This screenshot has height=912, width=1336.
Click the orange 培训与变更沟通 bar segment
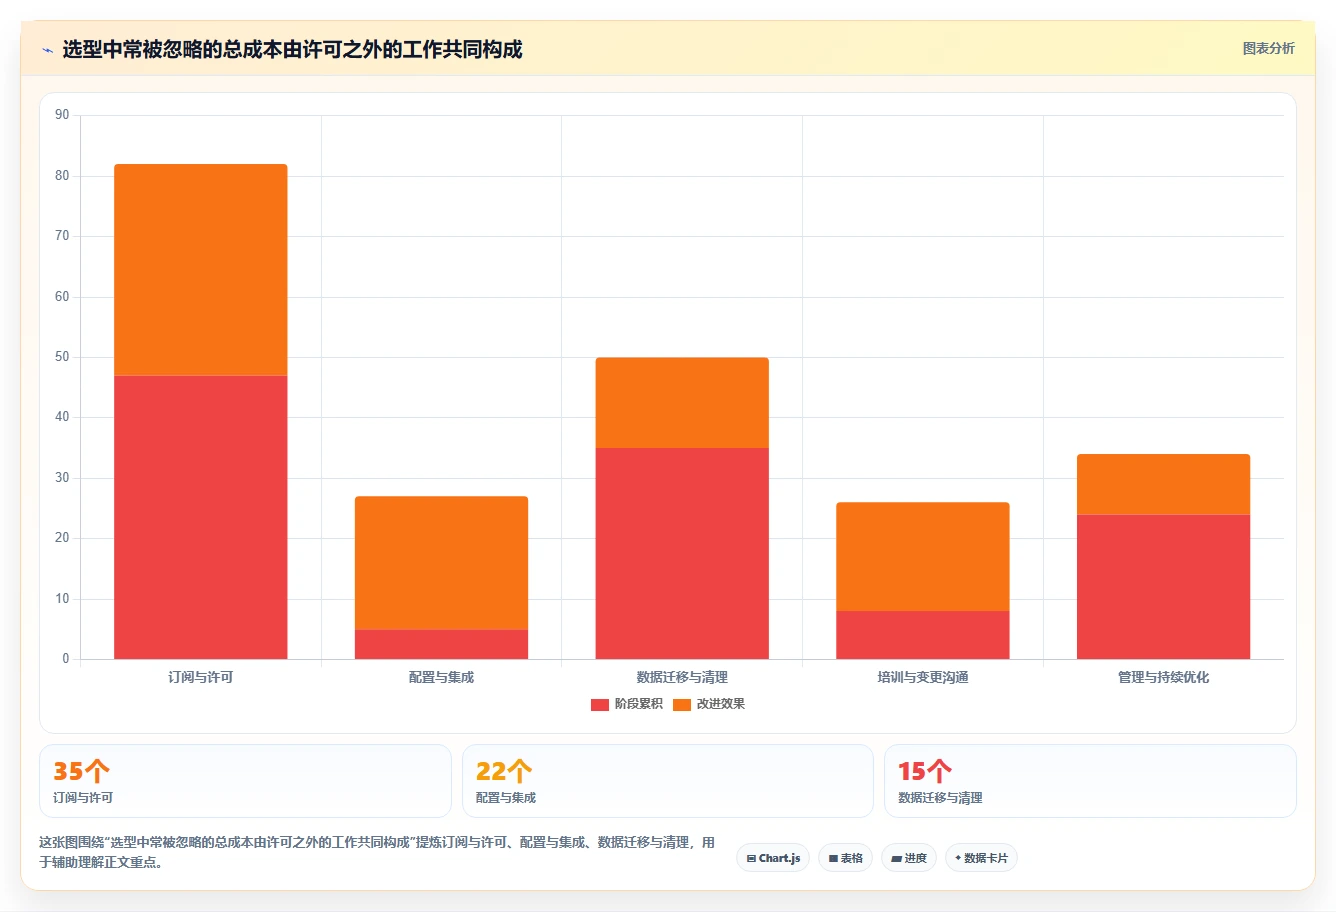tap(923, 556)
